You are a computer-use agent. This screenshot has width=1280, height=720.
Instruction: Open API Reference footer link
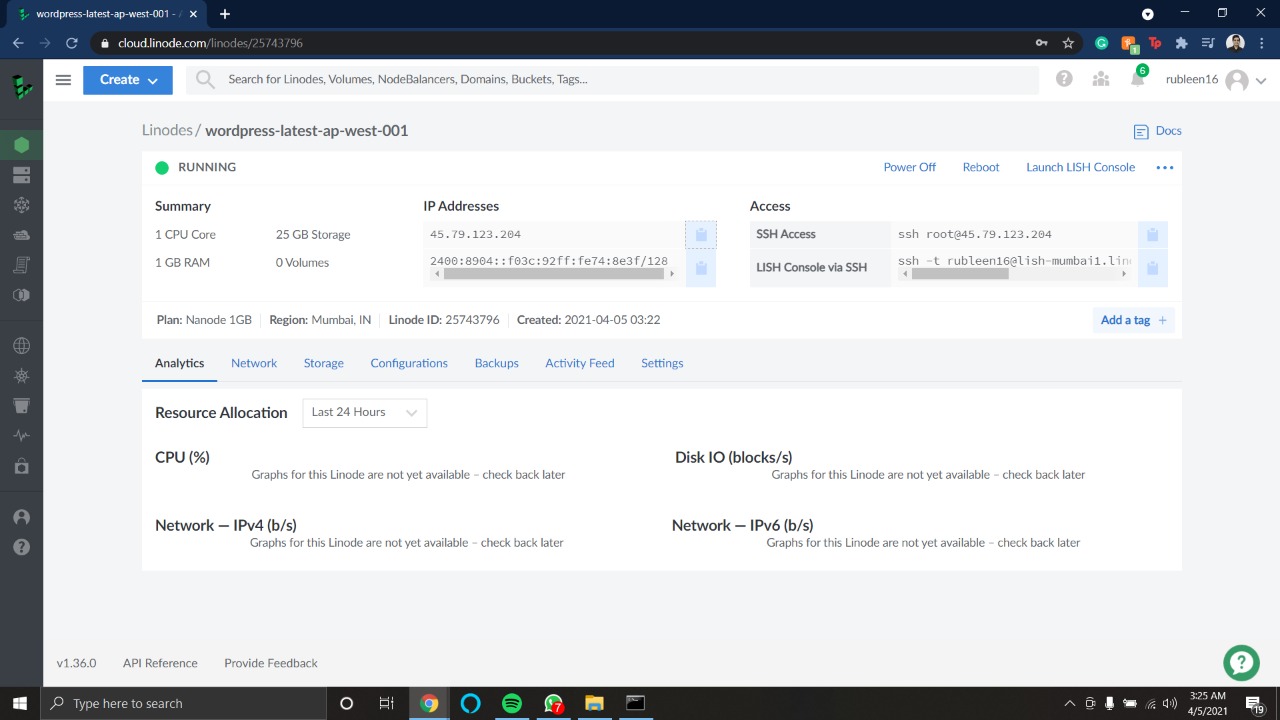pos(160,663)
